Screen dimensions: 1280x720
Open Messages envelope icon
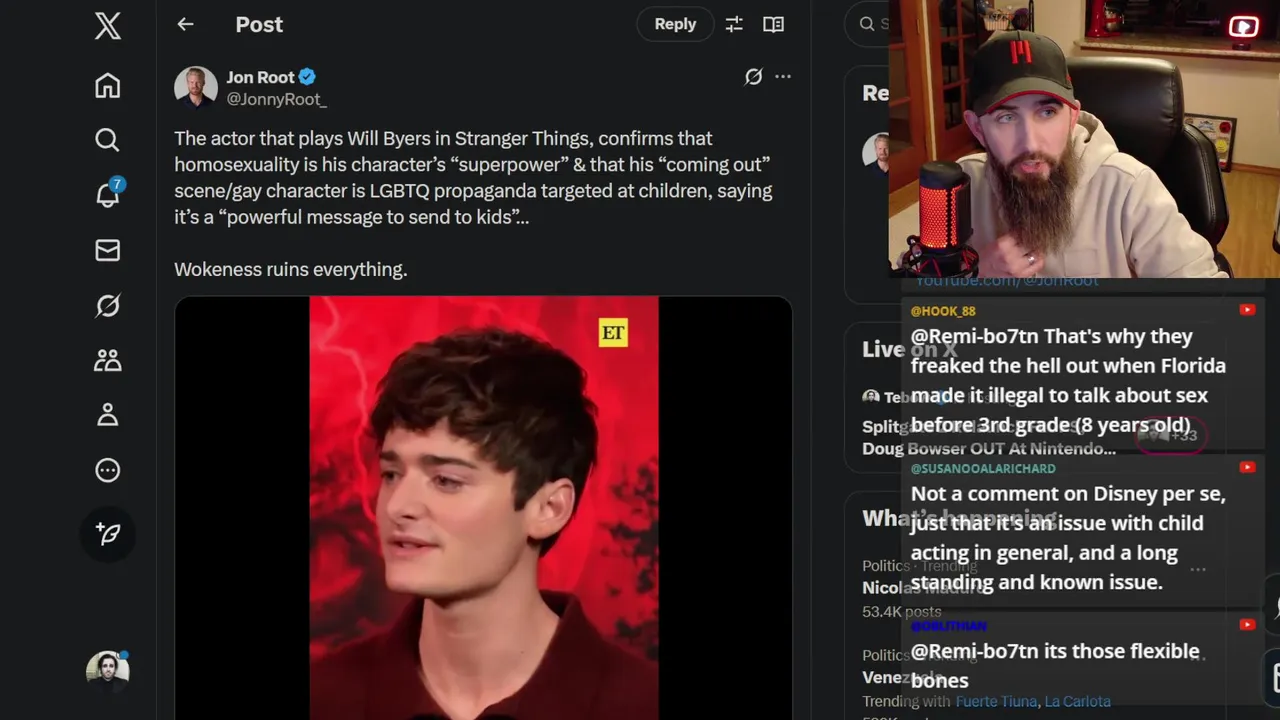tap(108, 250)
